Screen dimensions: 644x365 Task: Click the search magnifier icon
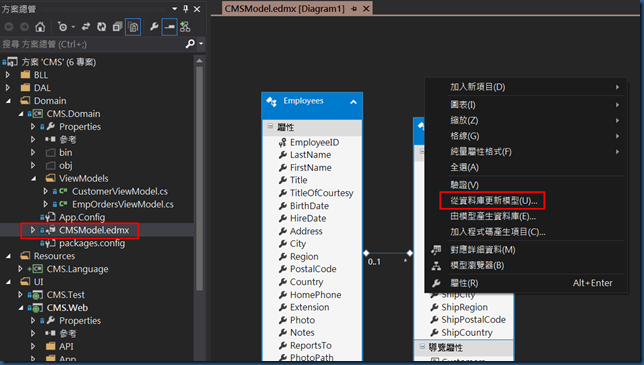190,44
